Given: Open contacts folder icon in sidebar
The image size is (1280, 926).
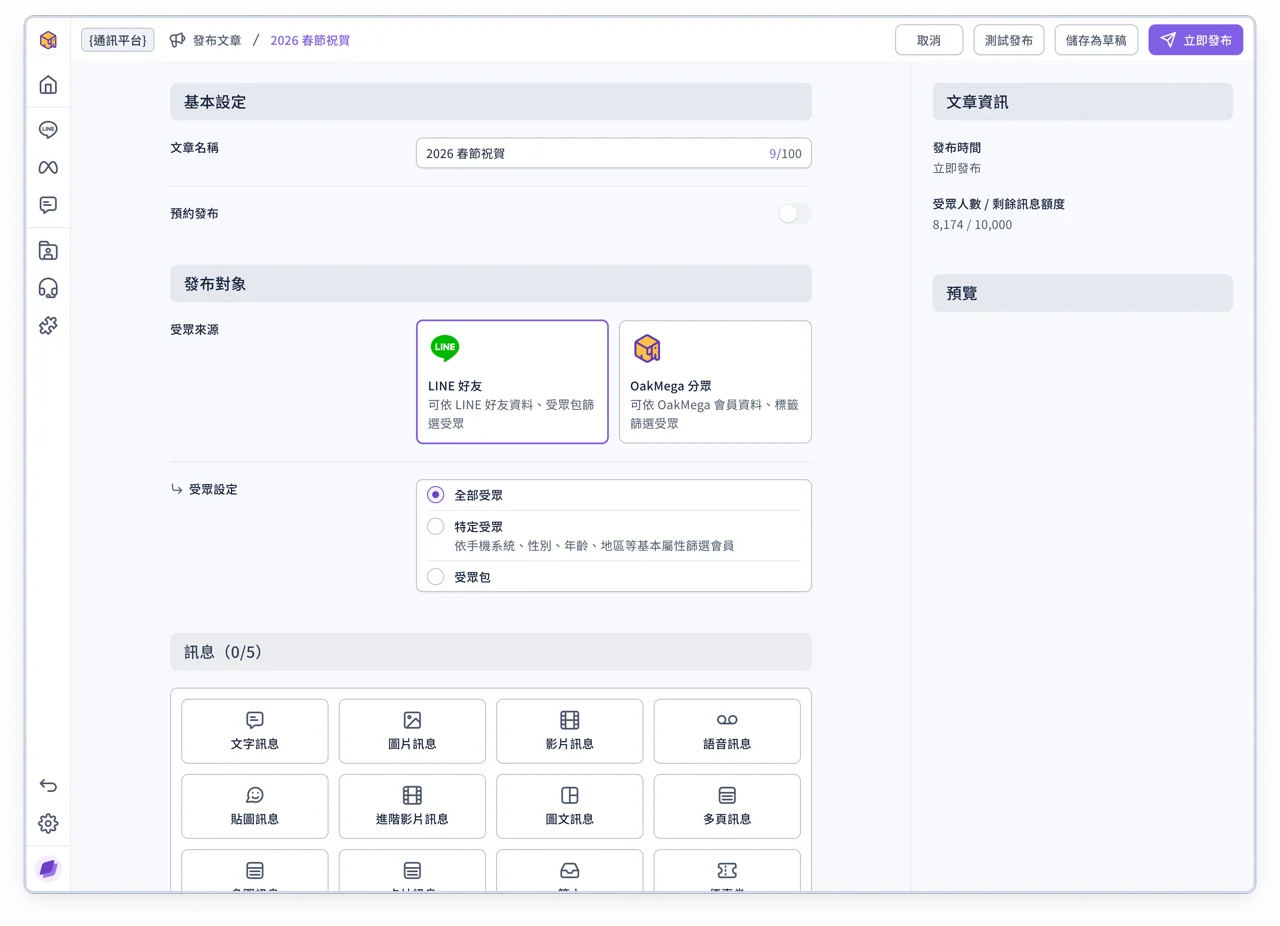Looking at the screenshot, I should pos(48,250).
